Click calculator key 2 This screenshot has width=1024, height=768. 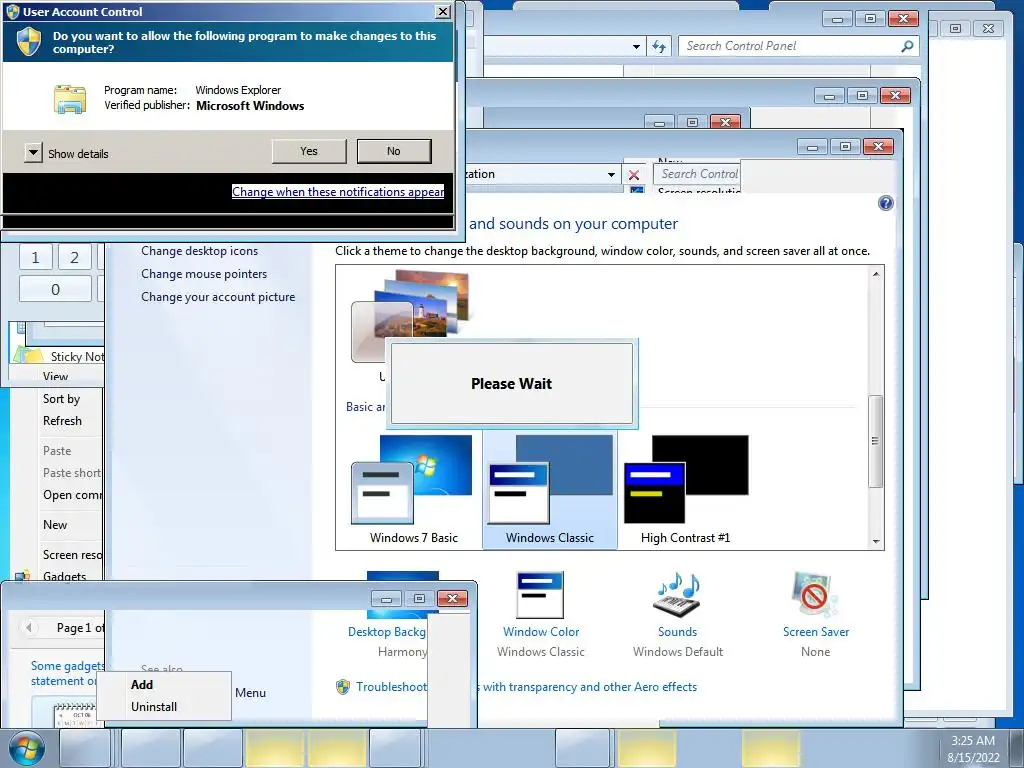click(x=74, y=257)
